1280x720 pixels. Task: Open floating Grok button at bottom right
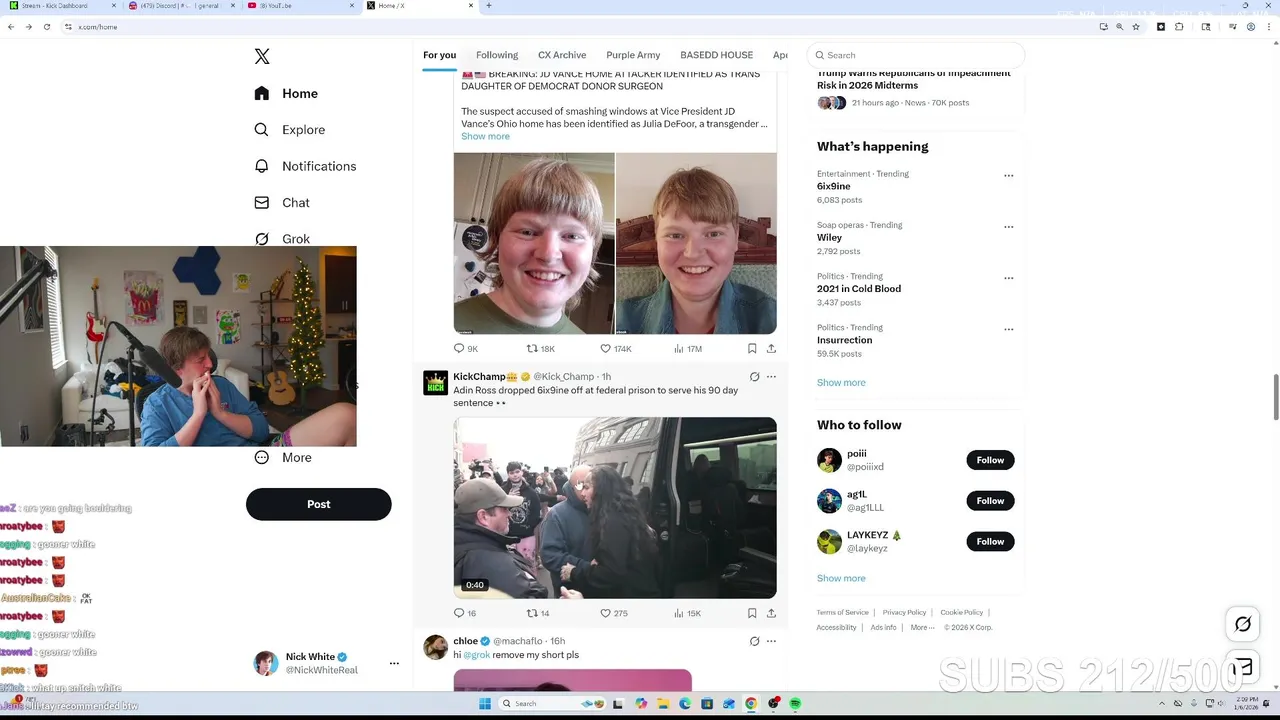(1243, 624)
